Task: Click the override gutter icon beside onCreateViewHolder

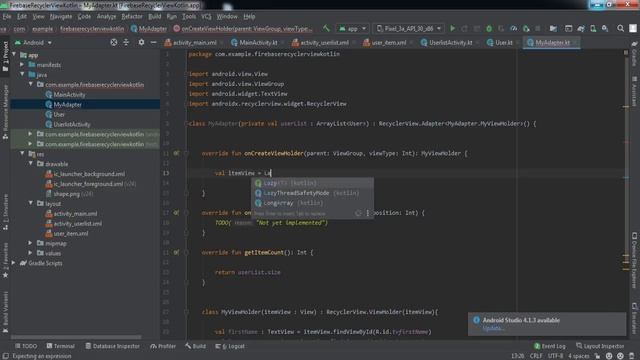Action: click(x=176, y=153)
